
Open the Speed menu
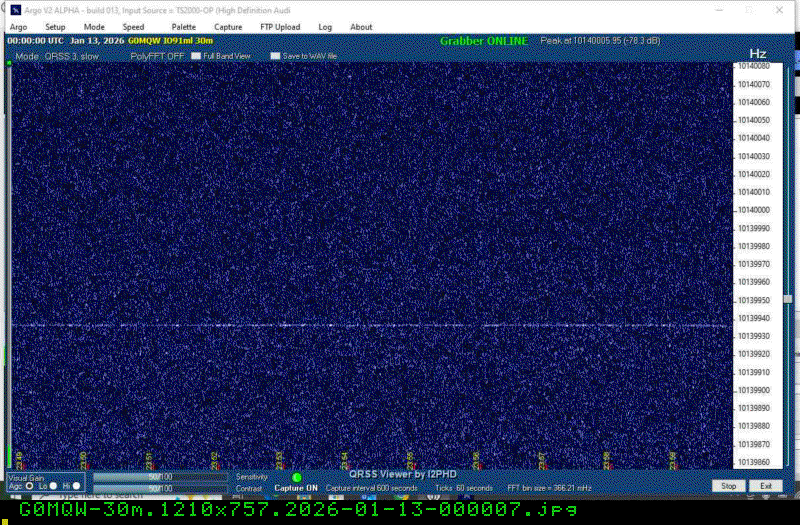(133, 27)
